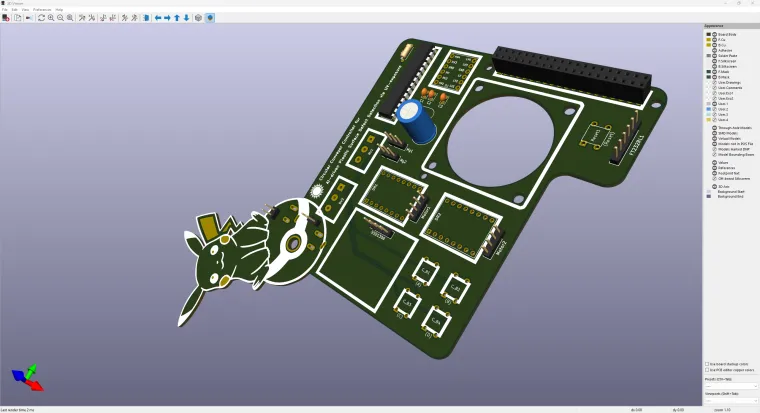Click the Solder Paste color swatch
The image size is (760, 413).
coord(709,55)
